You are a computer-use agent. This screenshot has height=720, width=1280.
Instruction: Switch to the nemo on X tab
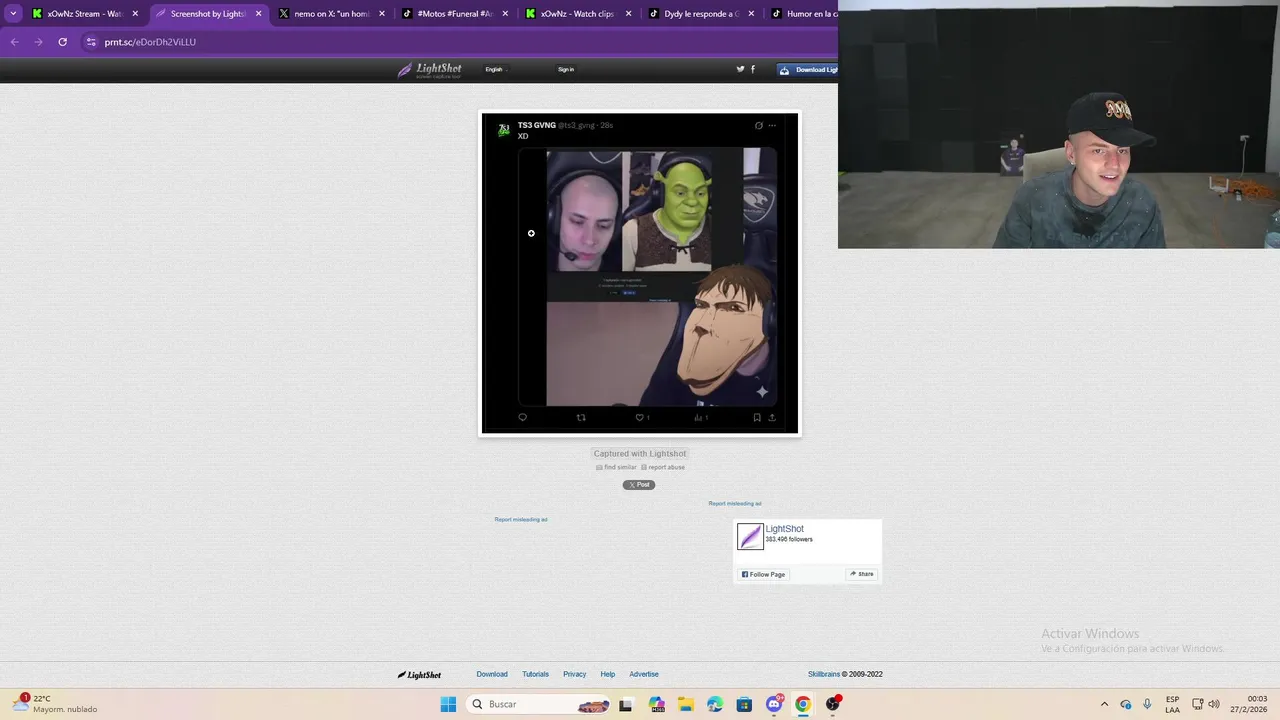(x=330, y=14)
